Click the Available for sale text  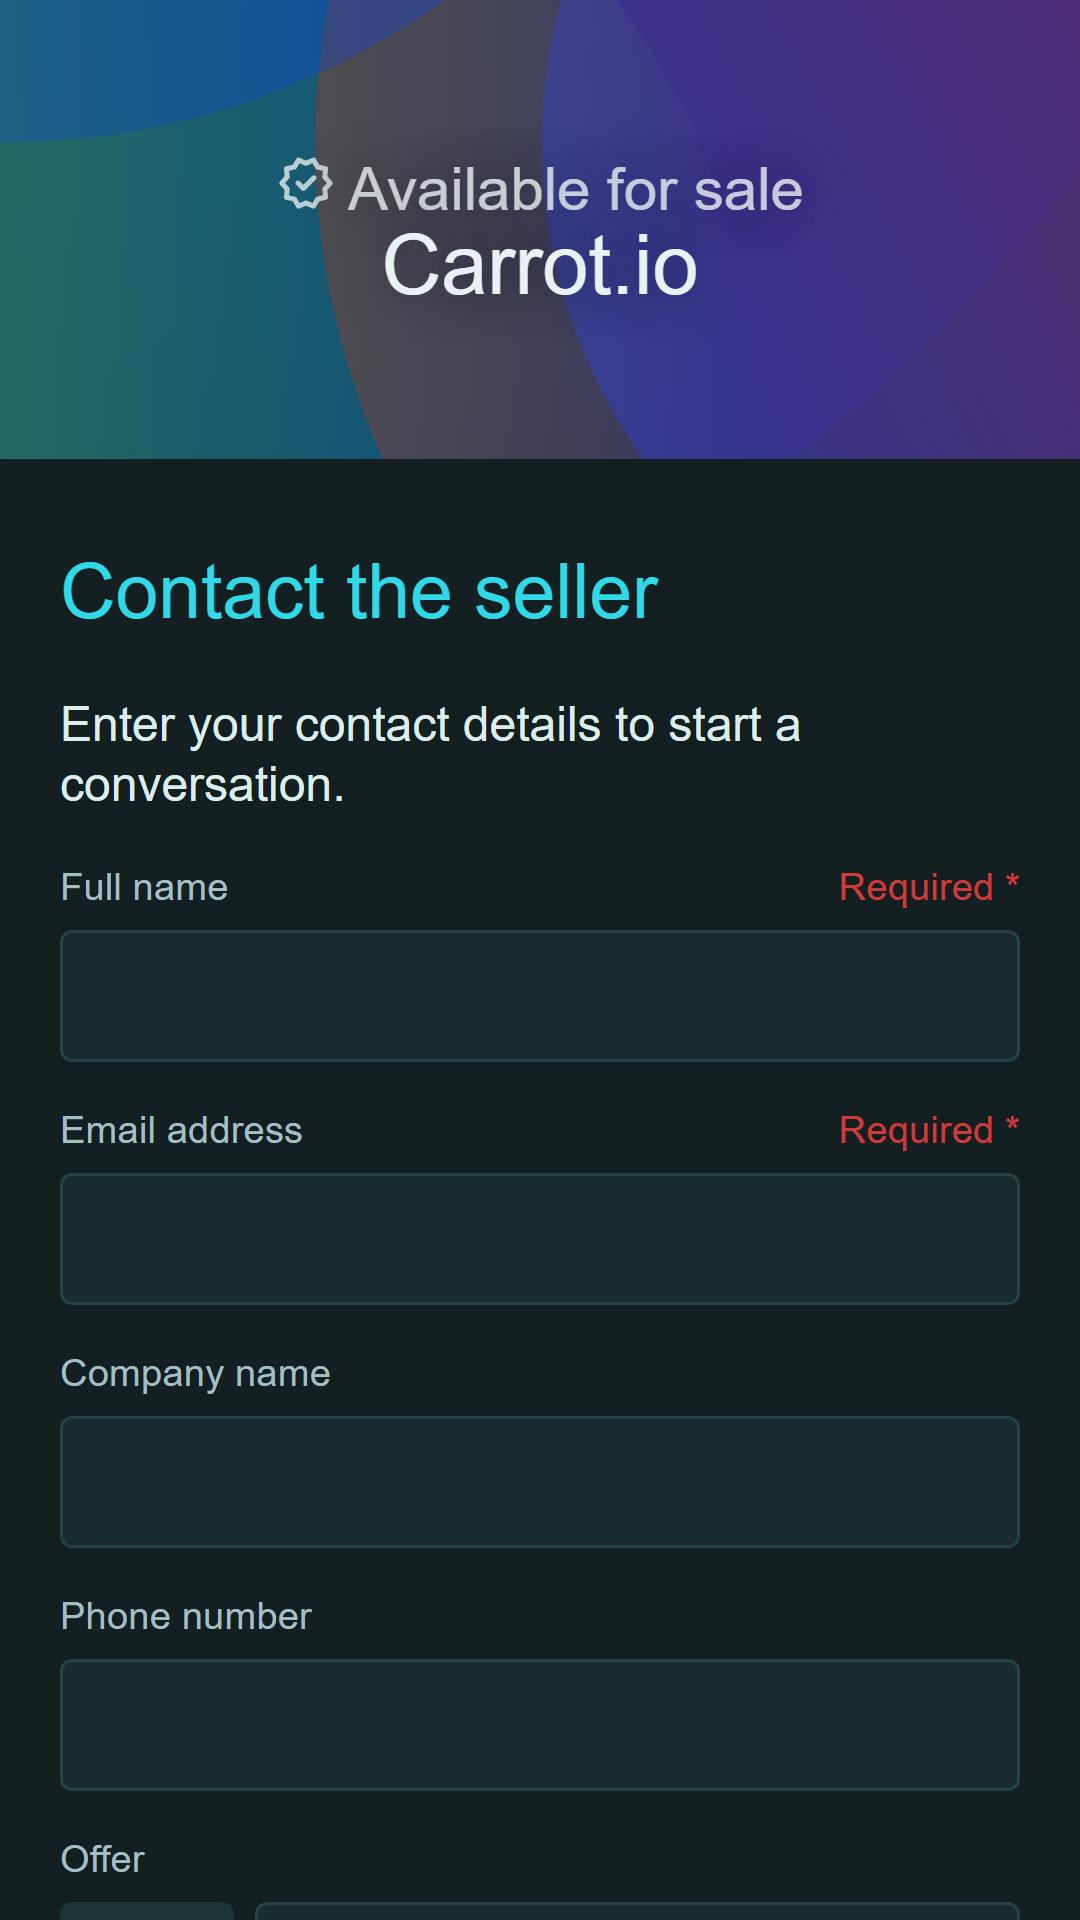(x=575, y=189)
